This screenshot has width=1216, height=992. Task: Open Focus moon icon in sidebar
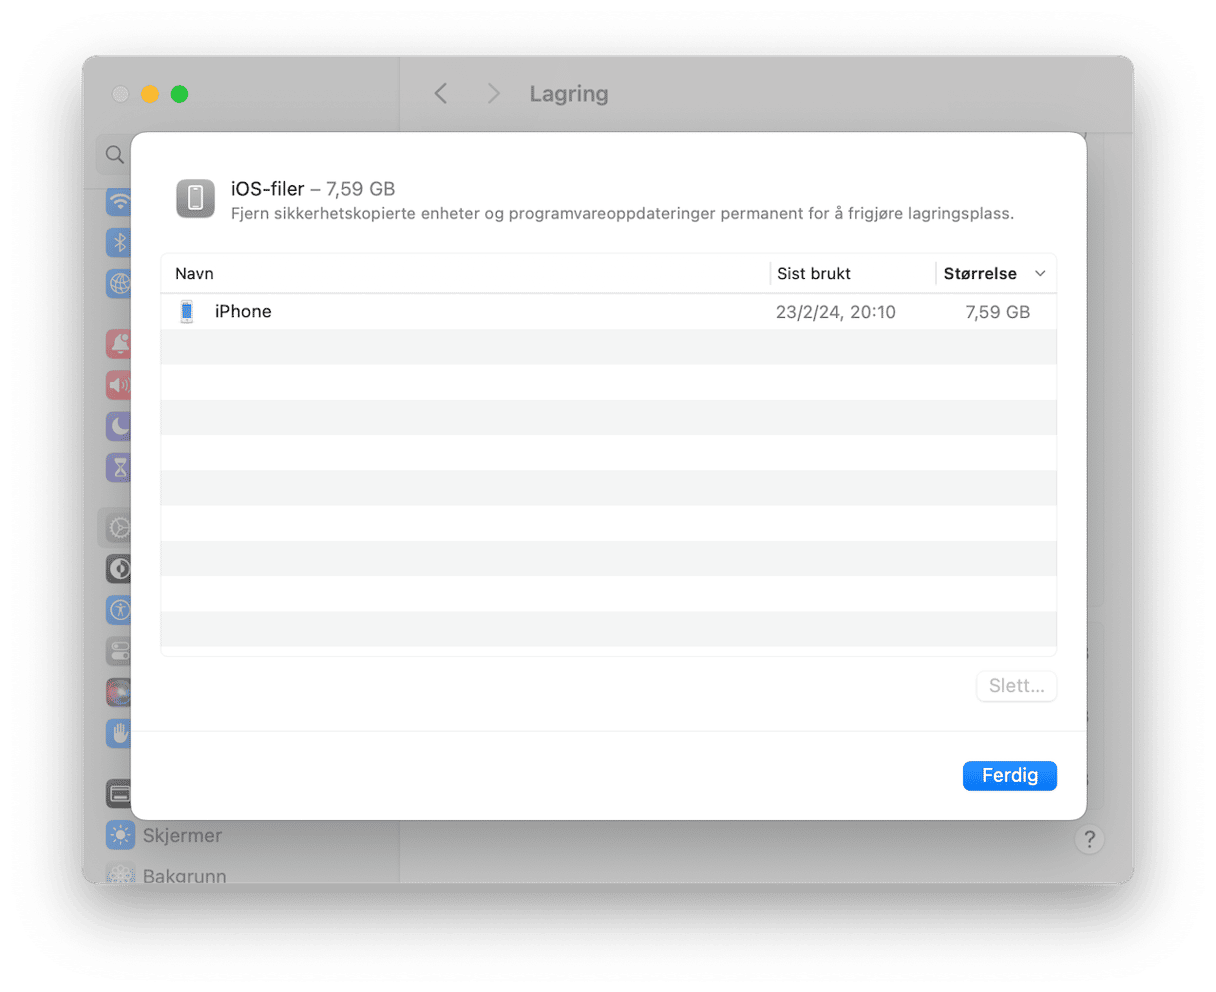[x=119, y=426]
